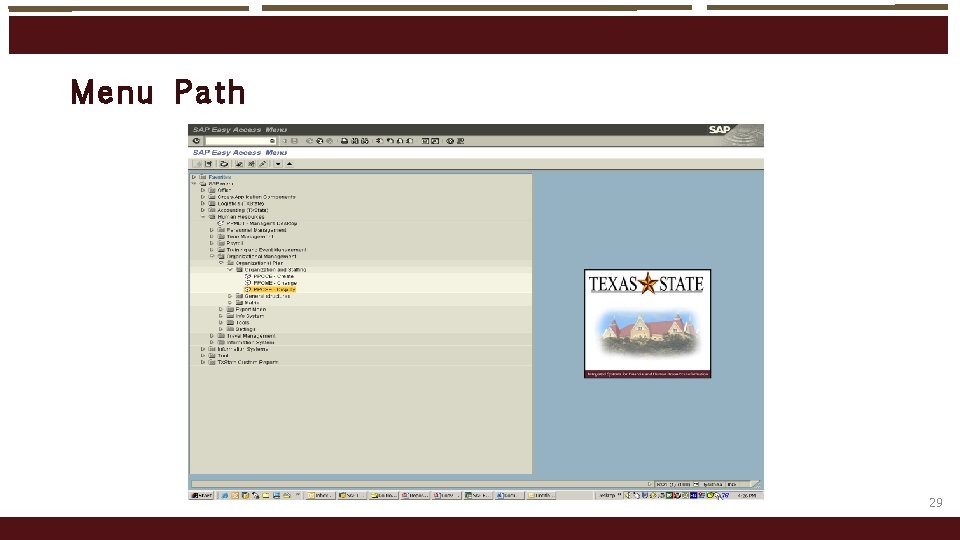The image size is (960, 540).
Task: Click the transaction icon beside PPOCE - Create
Action: pyautogui.click(x=248, y=276)
